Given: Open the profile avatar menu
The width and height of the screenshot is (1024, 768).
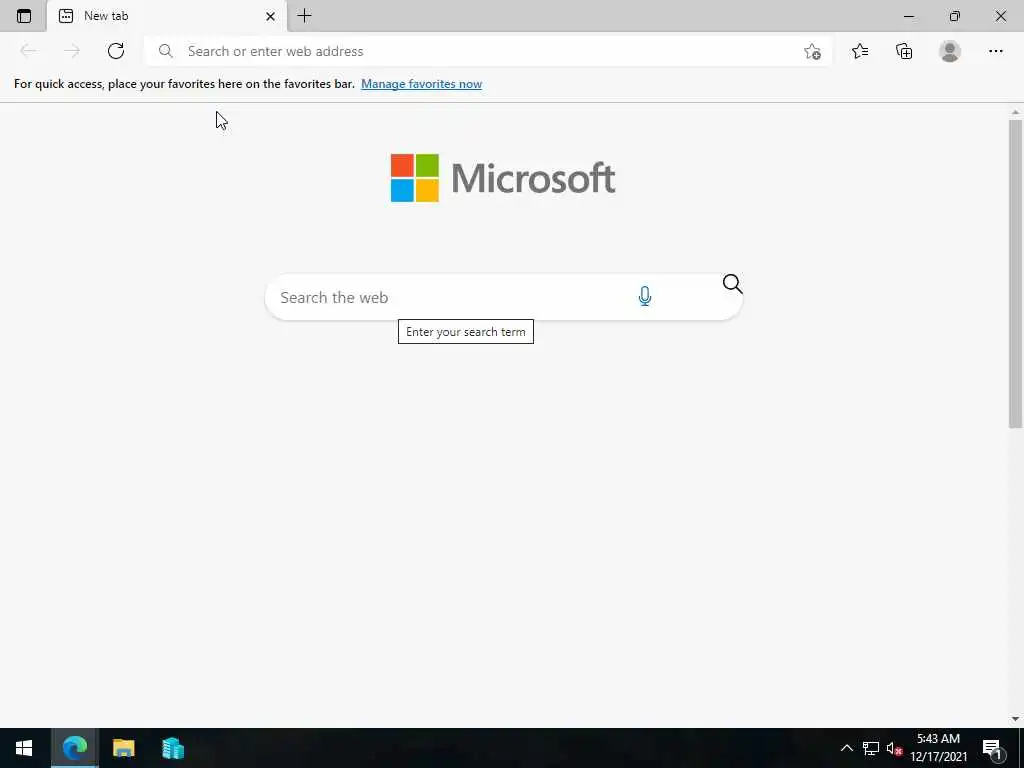Looking at the screenshot, I should click(x=950, y=51).
